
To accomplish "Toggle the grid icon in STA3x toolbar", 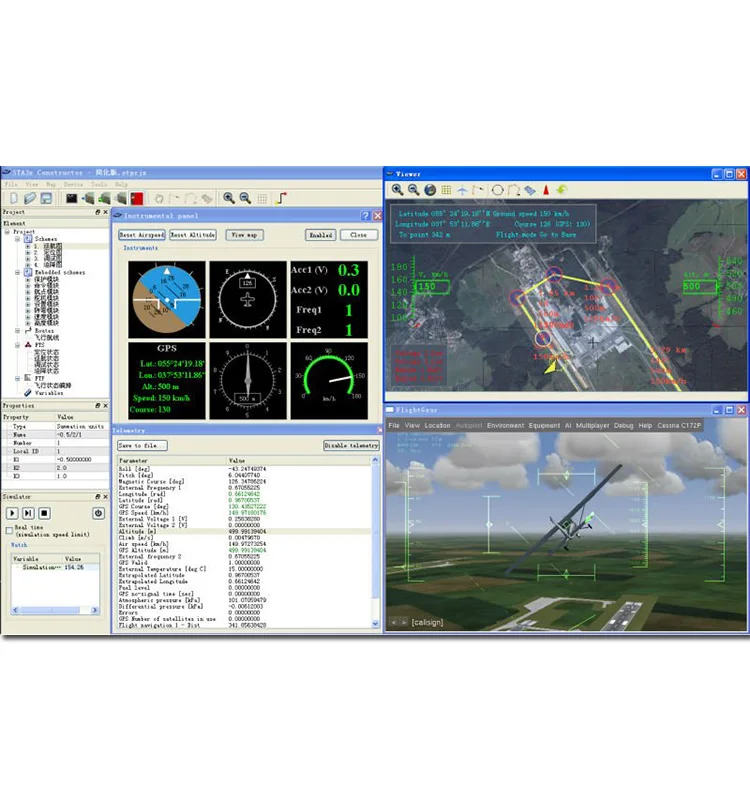I will click(x=262, y=198).
